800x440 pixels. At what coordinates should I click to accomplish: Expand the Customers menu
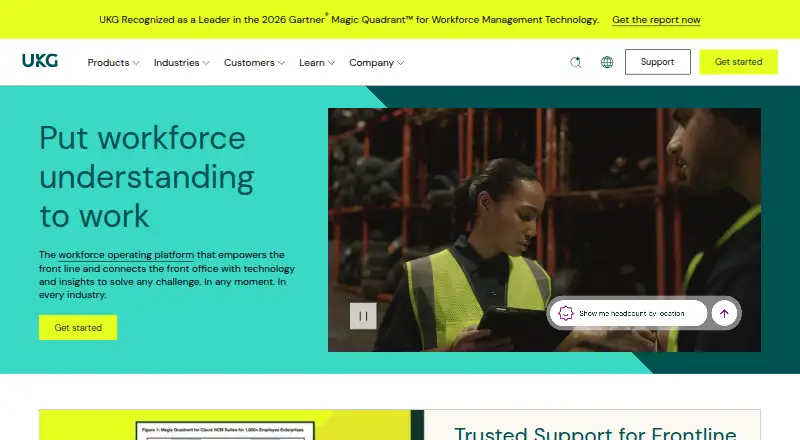click(x=254, y=63)
